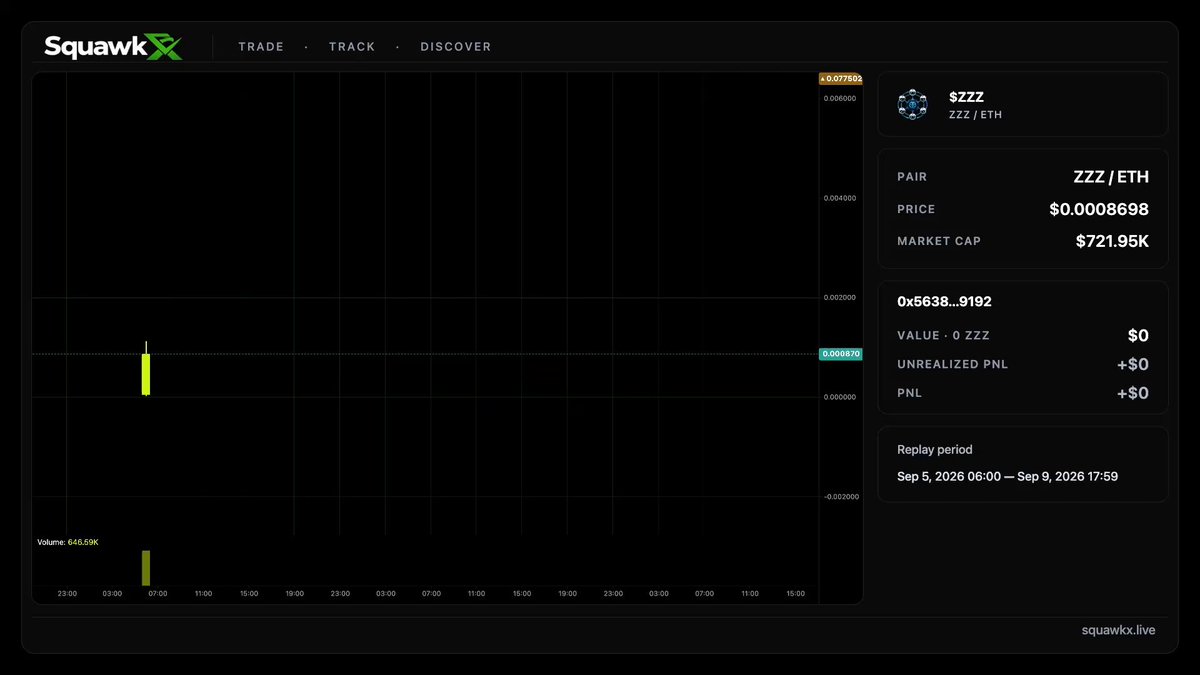Click the $ZZZ token avatar icon

point(913,105)
